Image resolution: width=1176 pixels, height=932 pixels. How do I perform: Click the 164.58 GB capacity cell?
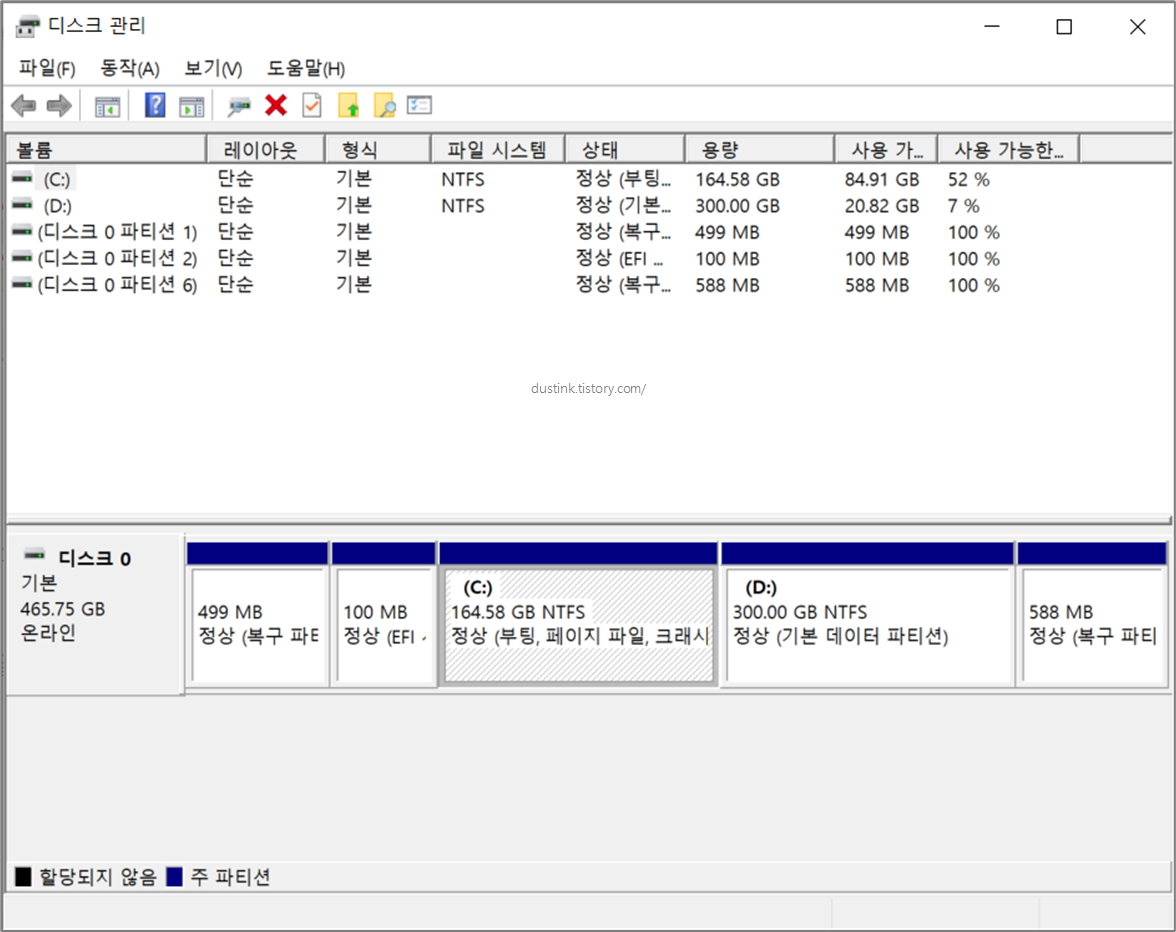tap(737, 180)
